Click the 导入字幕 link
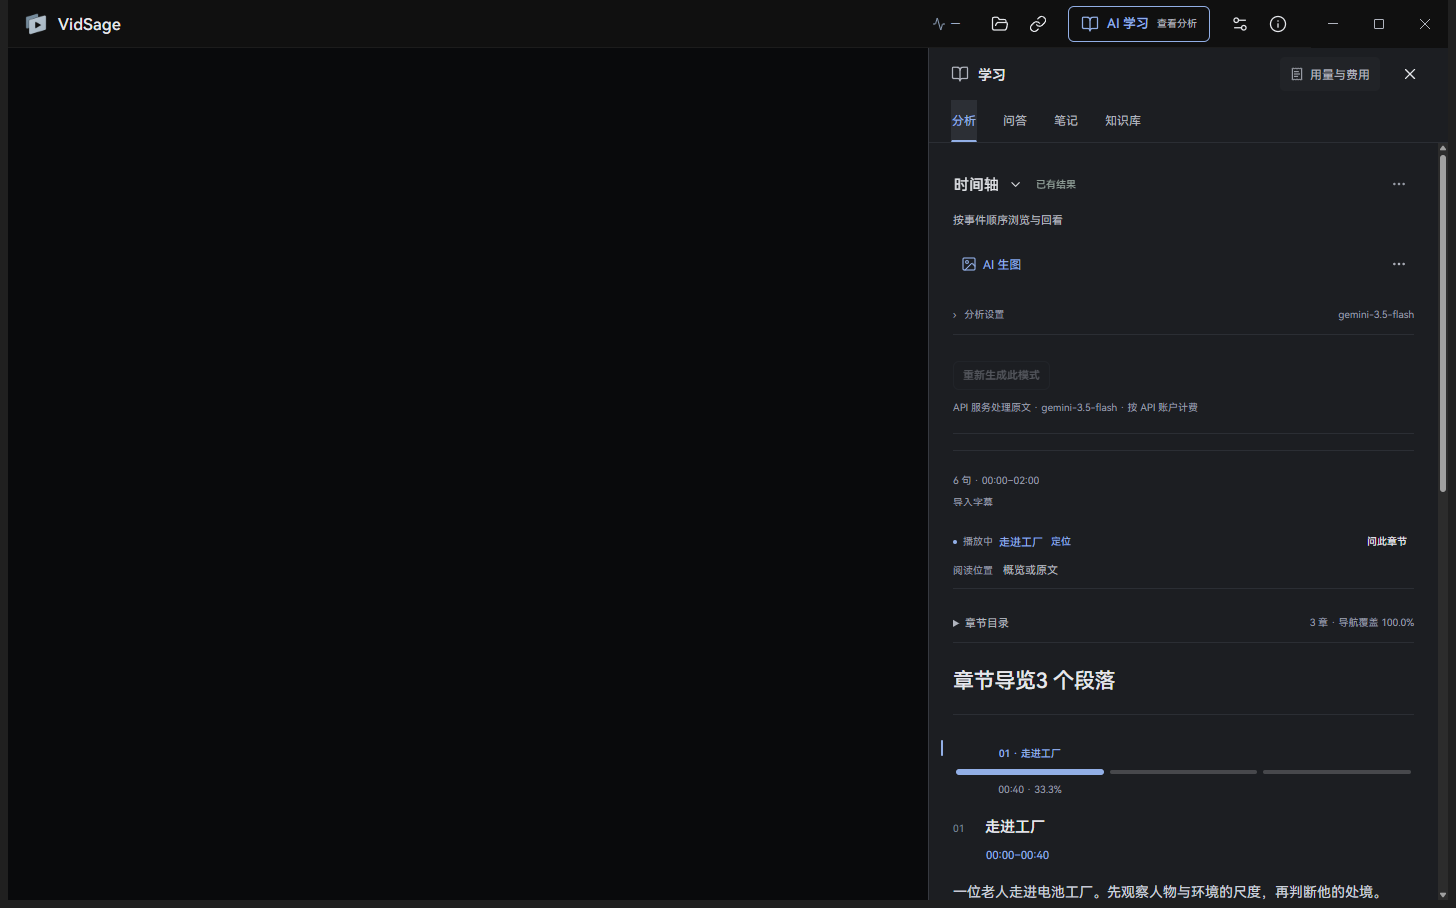Image resolution: width=1456 pixels, height=908 pixels. click(973, 502)
